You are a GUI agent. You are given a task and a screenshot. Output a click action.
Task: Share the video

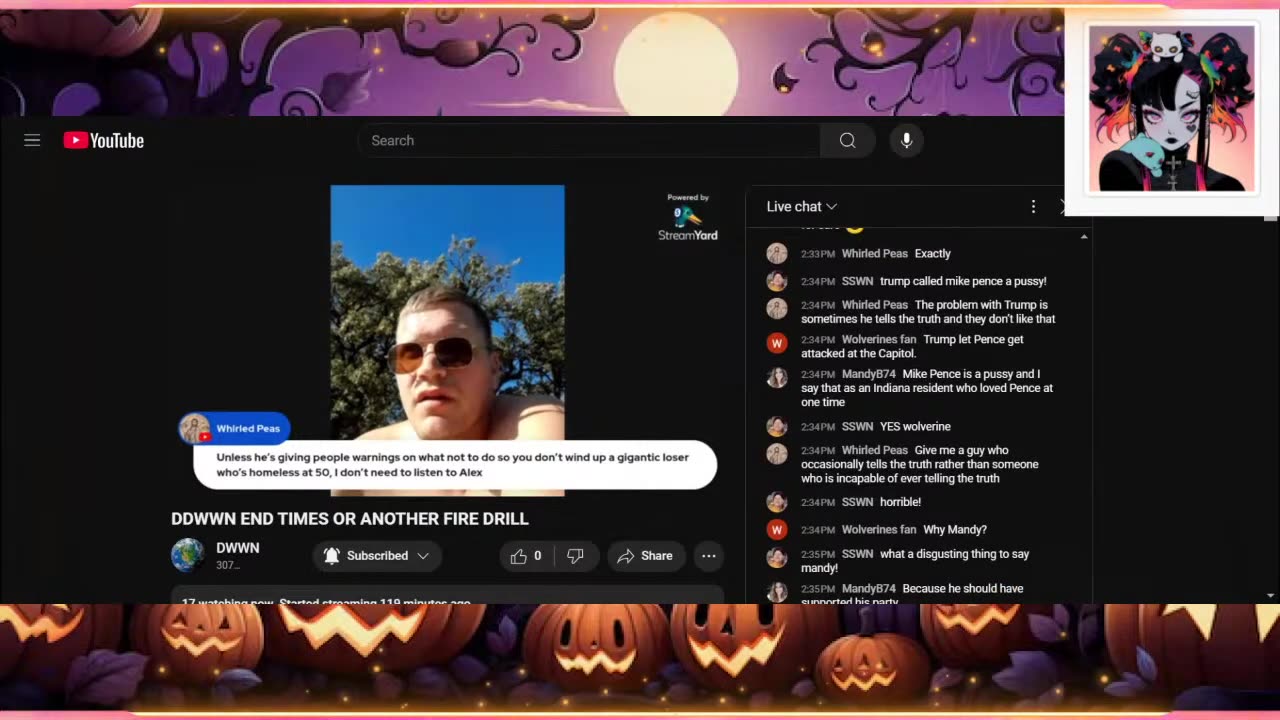coord(645,556)
